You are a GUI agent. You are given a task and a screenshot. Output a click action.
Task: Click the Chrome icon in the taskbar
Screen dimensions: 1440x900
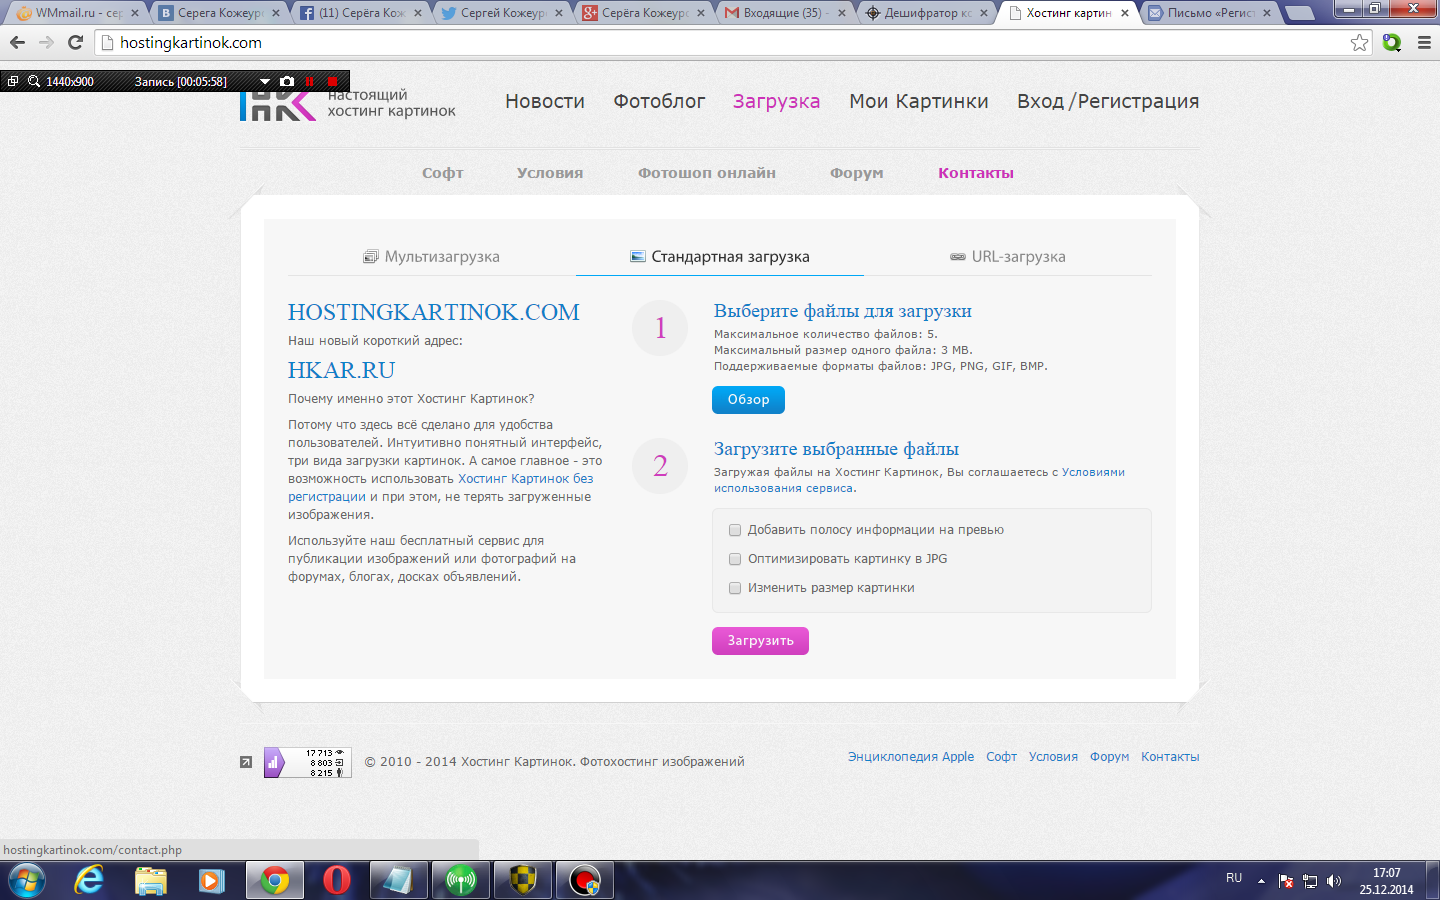click(275, 881)
